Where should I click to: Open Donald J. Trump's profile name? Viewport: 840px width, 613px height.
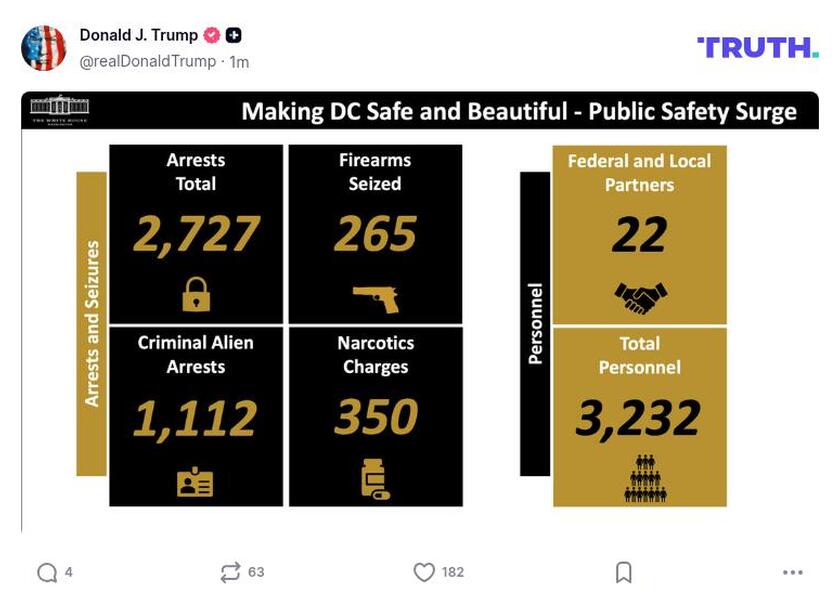click(136, 34)
